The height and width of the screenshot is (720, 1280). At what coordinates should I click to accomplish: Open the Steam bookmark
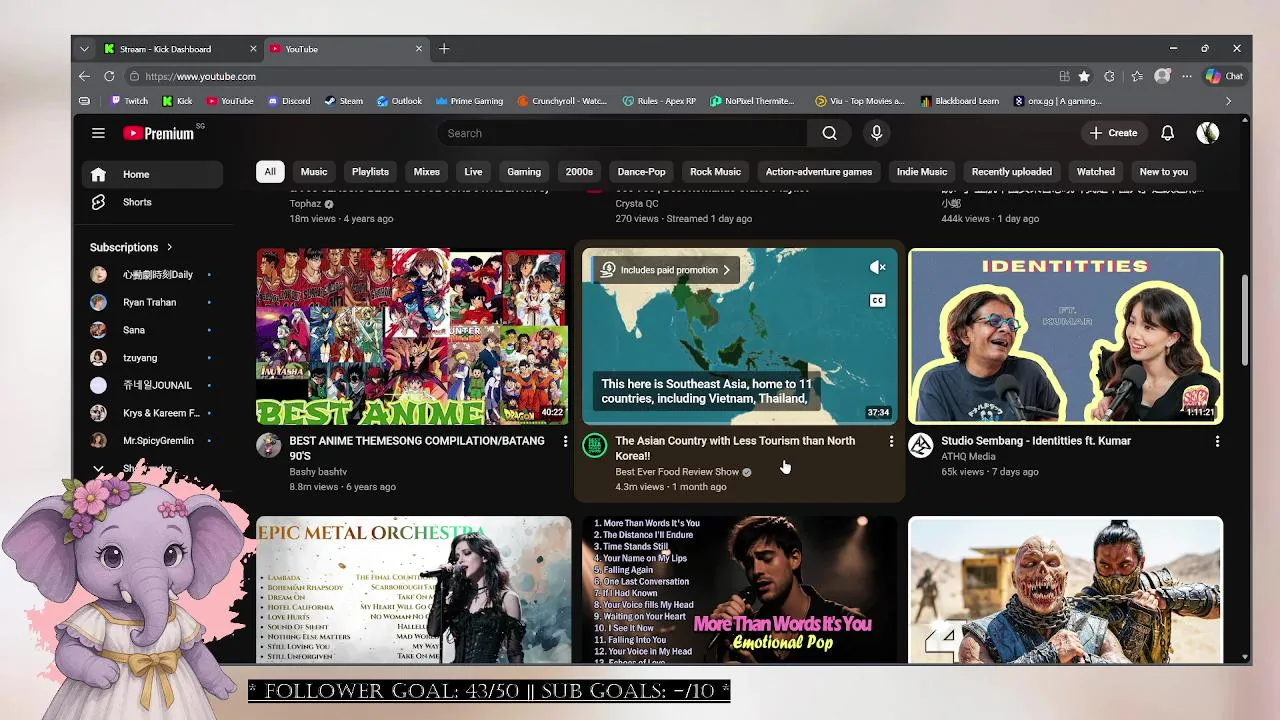[344, 101]
